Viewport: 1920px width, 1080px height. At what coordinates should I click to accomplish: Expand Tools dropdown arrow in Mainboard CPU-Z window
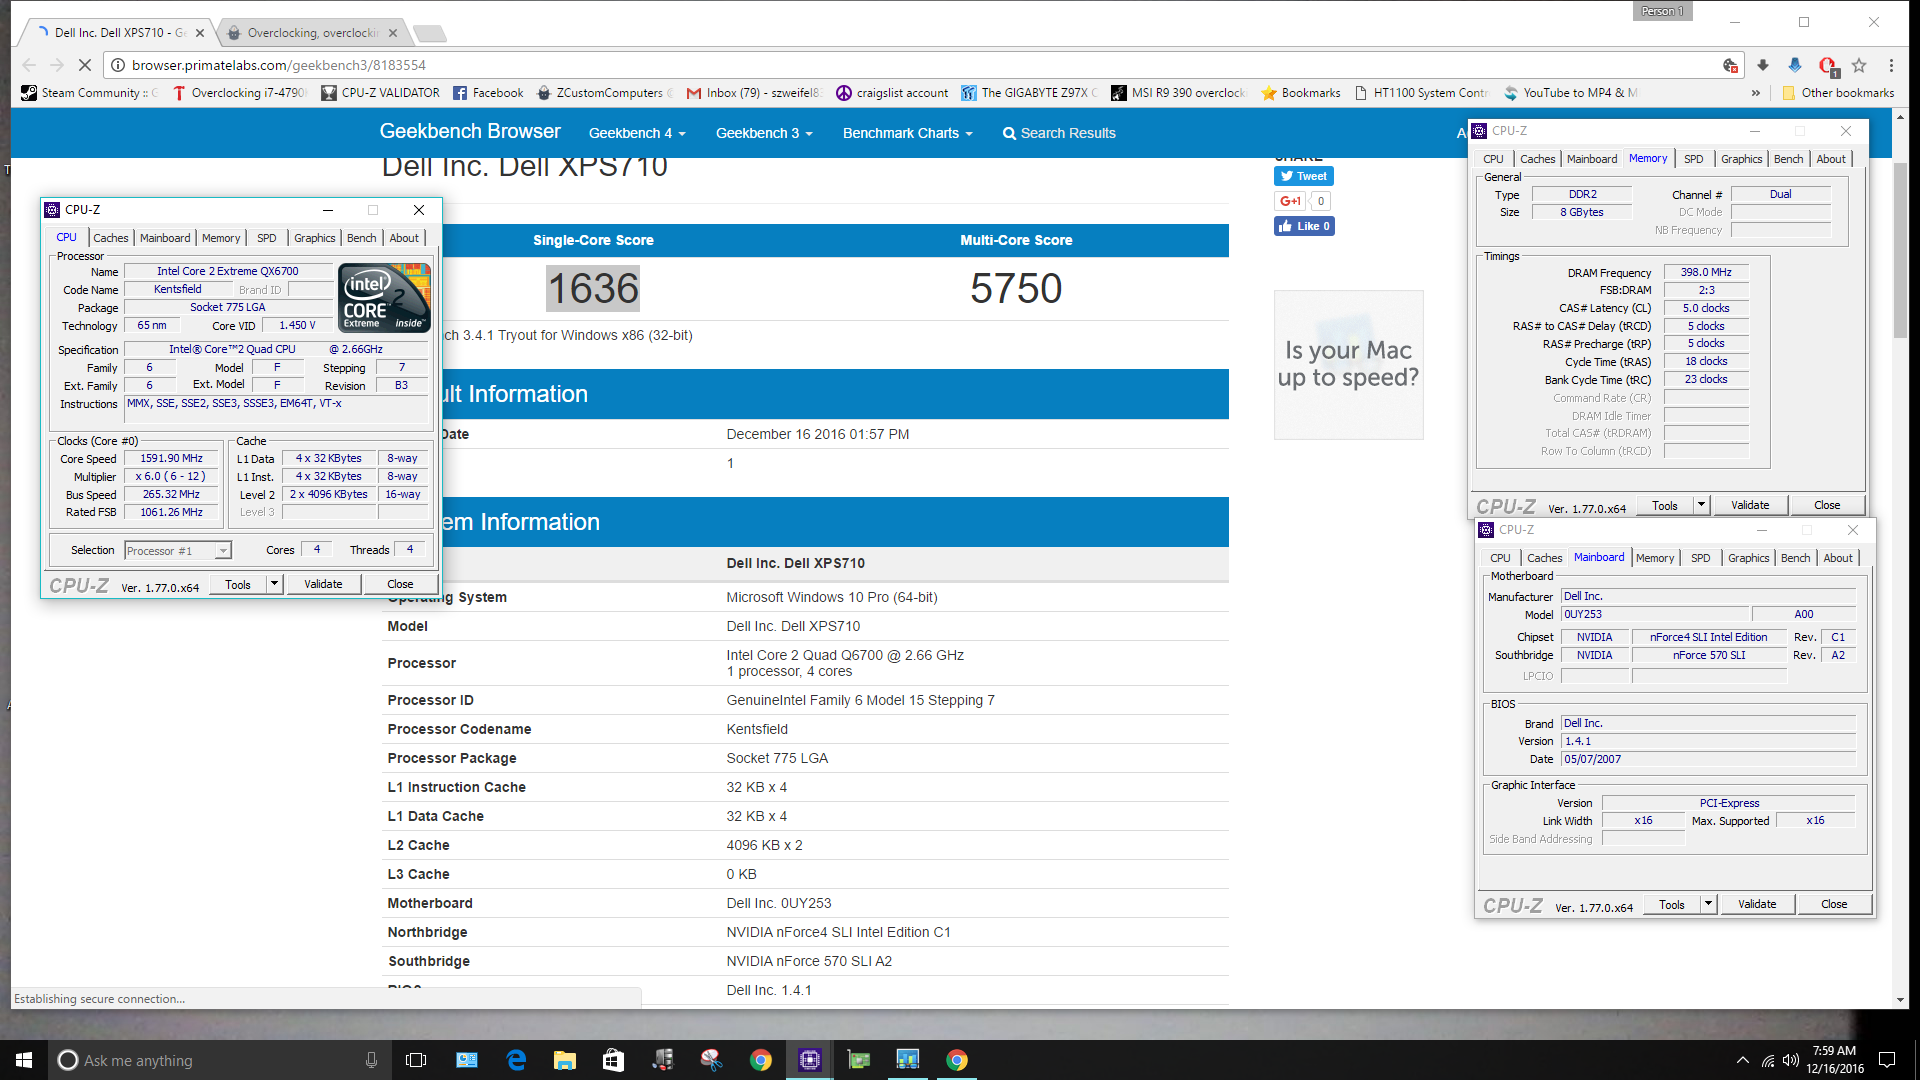pyautogui.click(x=1708, y=904)
